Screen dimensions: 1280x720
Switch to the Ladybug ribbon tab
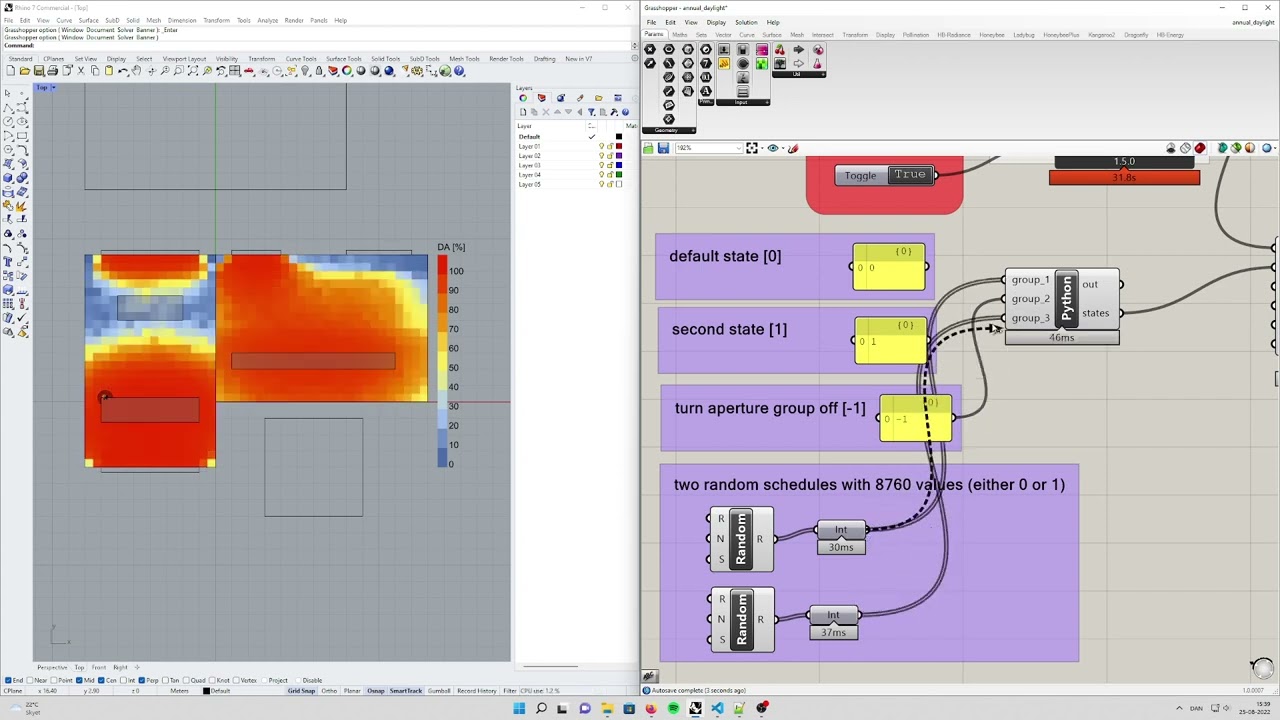[1023, 35]
